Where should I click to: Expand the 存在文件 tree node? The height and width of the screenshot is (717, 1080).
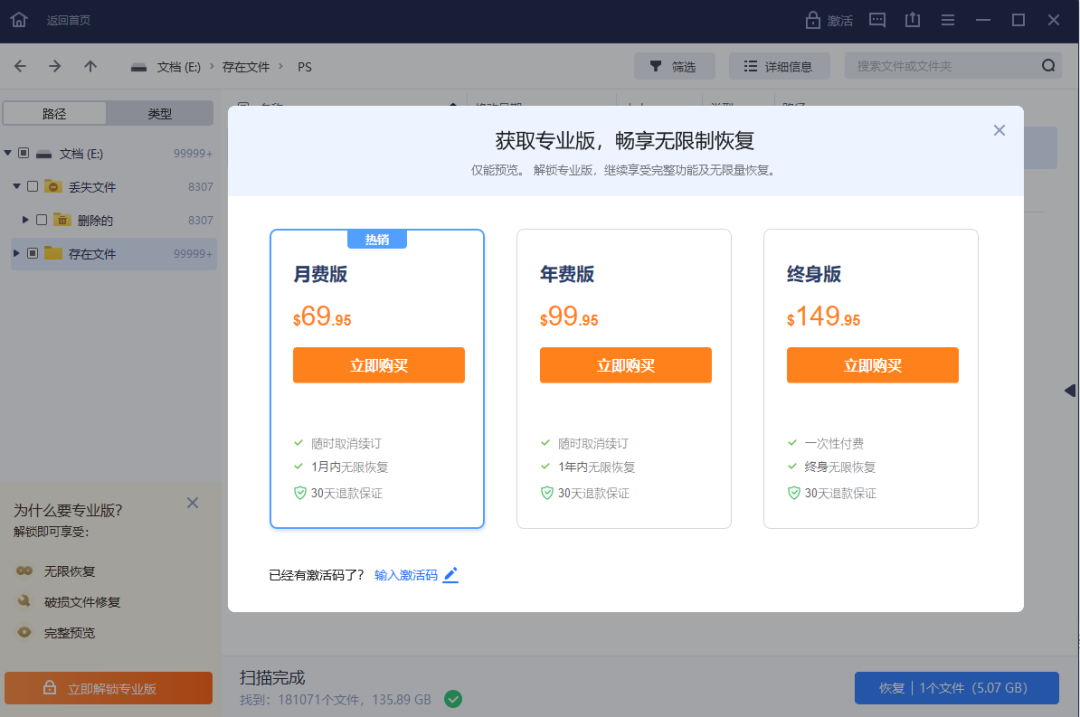tap(16, 254)
